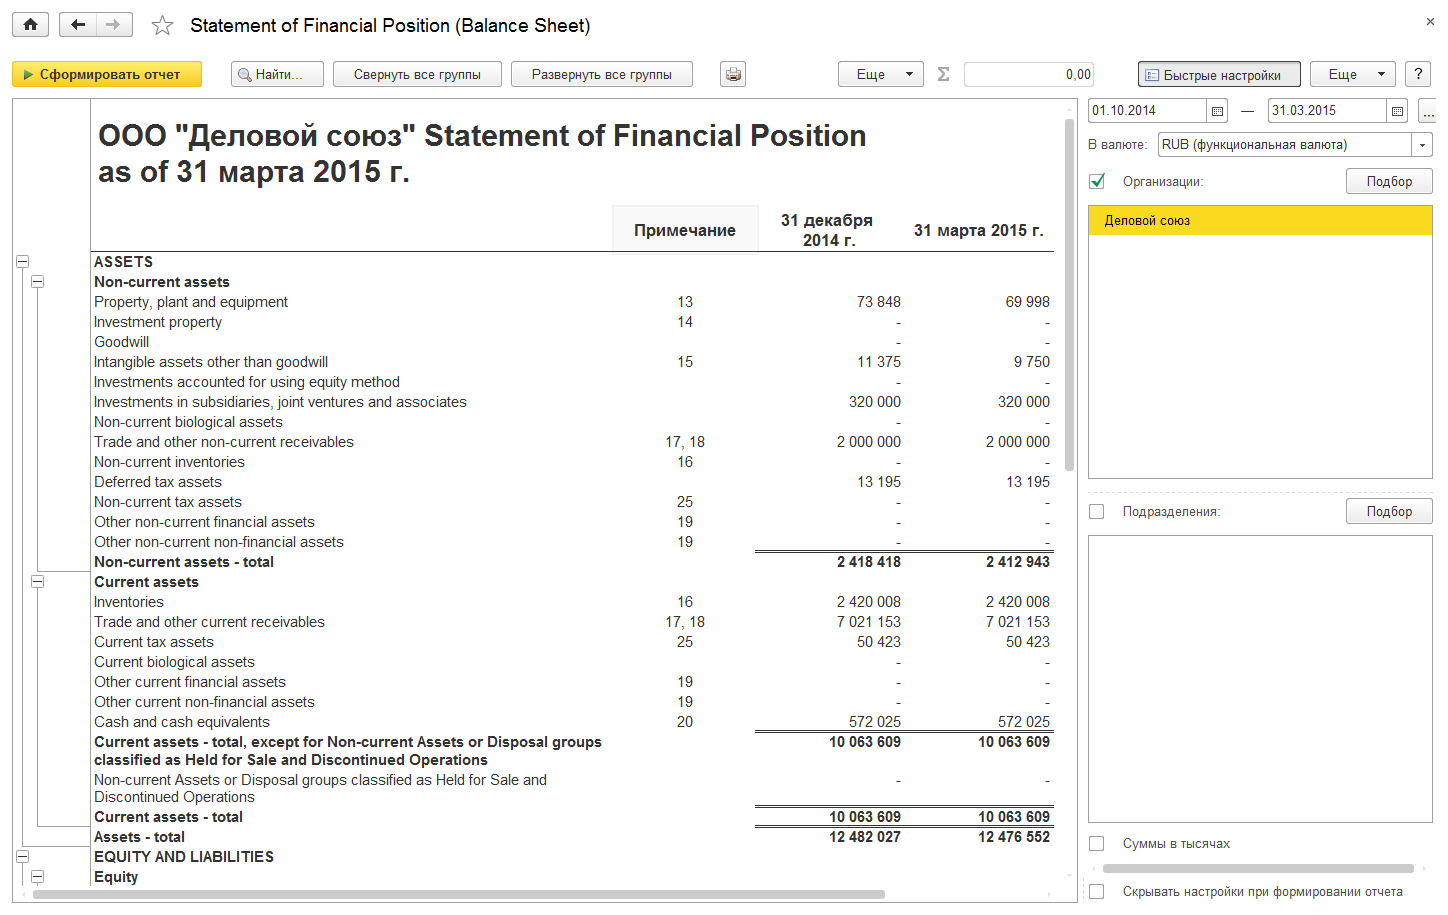Click Сформировать отчет button
1448x915 pixels.
click(x=107, y=74)
